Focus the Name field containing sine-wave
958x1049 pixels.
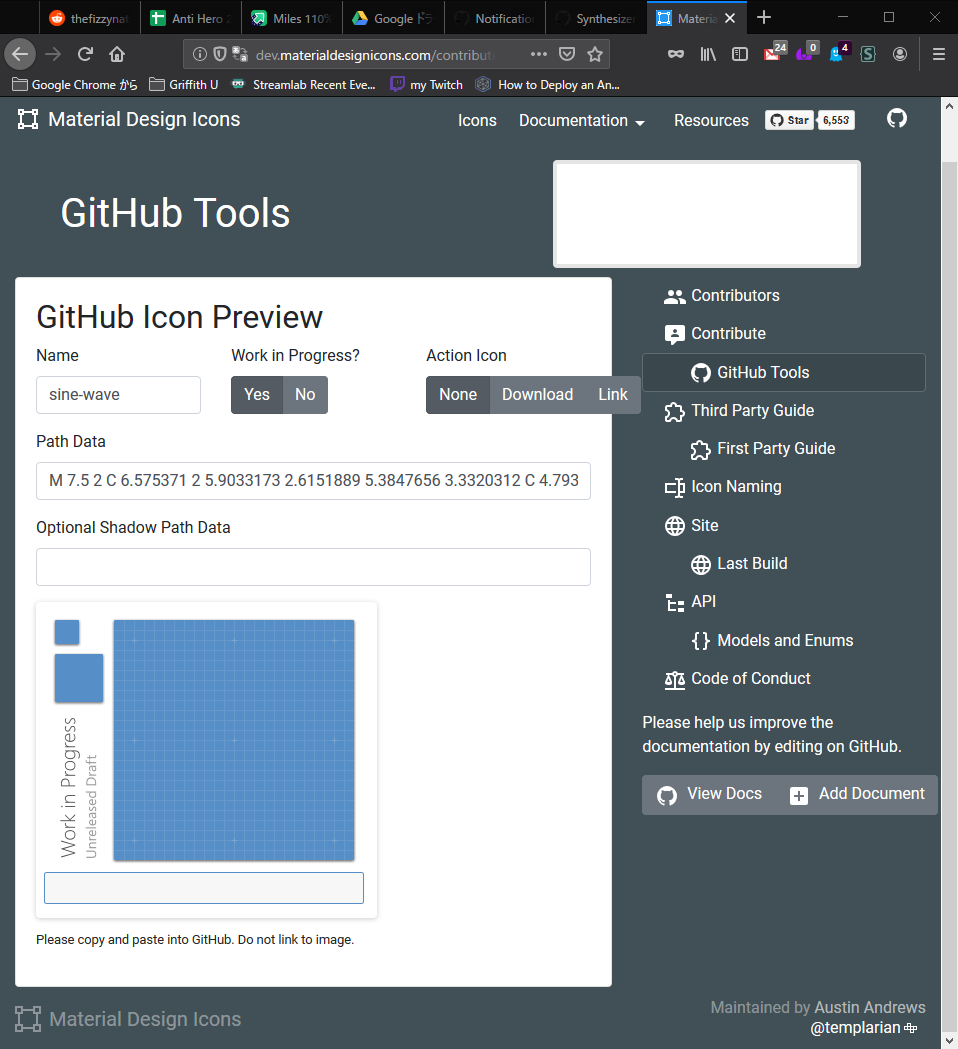118,395
